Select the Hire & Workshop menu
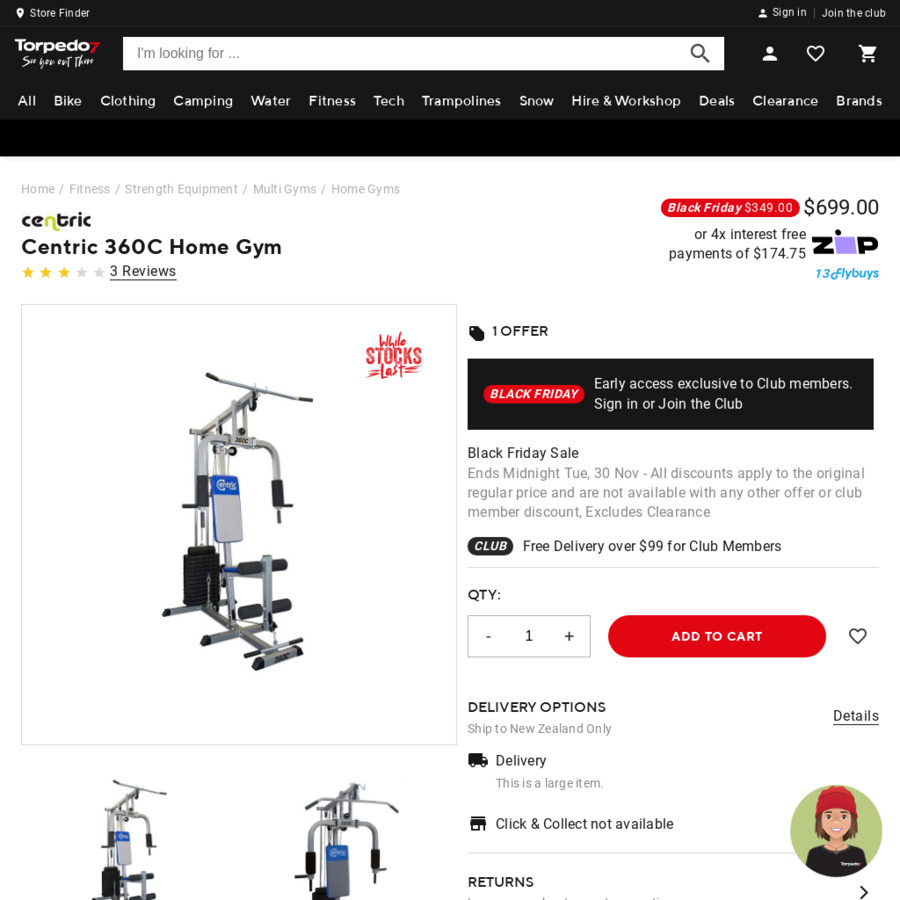 626,101
